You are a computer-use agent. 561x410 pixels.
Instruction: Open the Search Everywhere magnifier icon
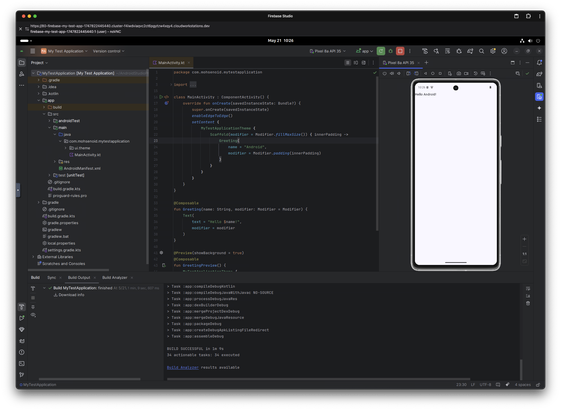(x=482, y=51)
